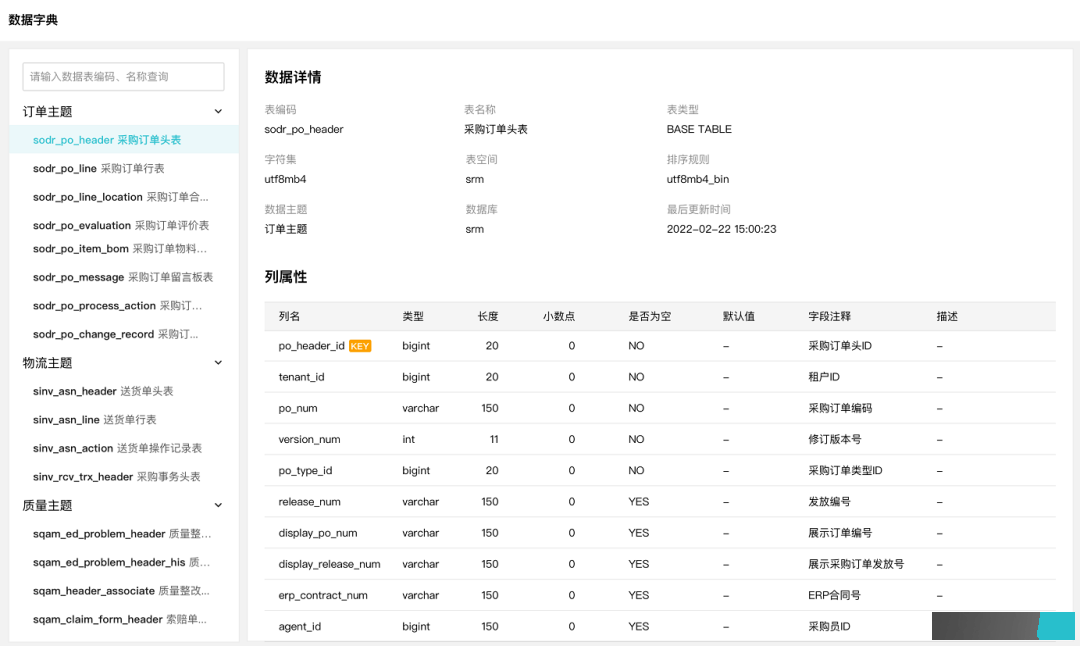Open the sodr_po_process_action table entry
This screenshot has width=1080, height=646.
pos(117,306)
